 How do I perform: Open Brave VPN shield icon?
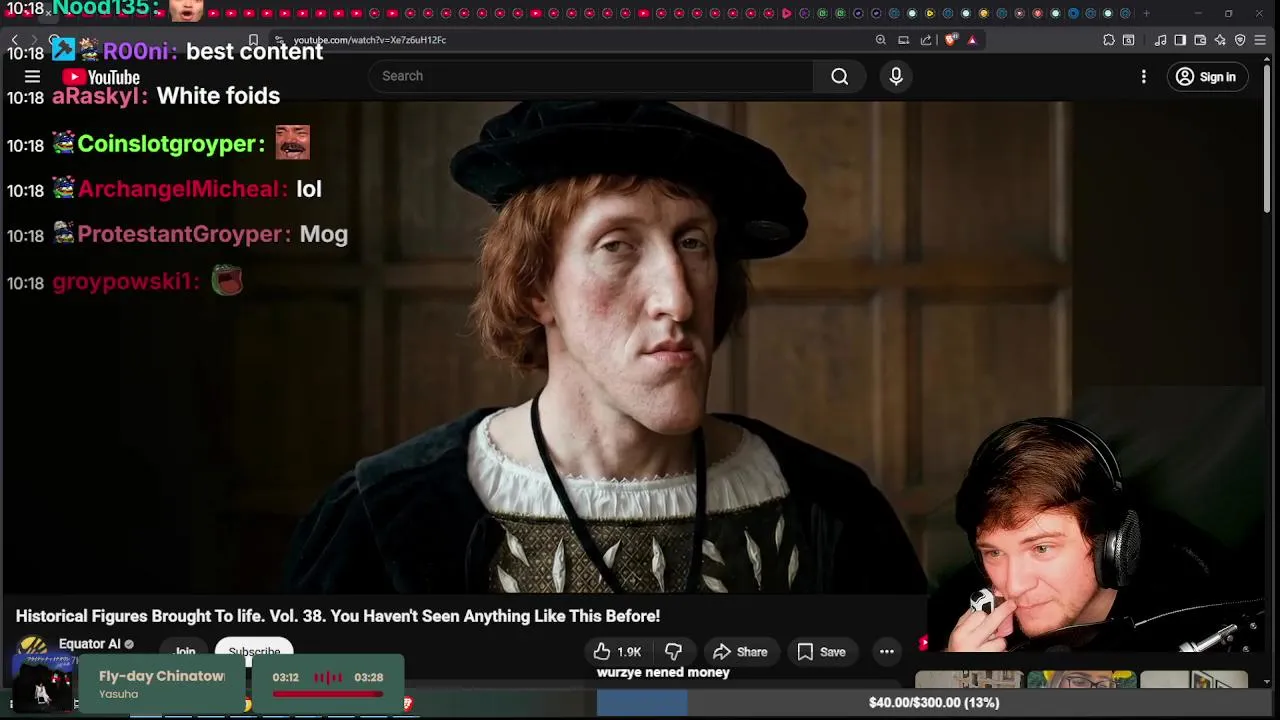1240,40
